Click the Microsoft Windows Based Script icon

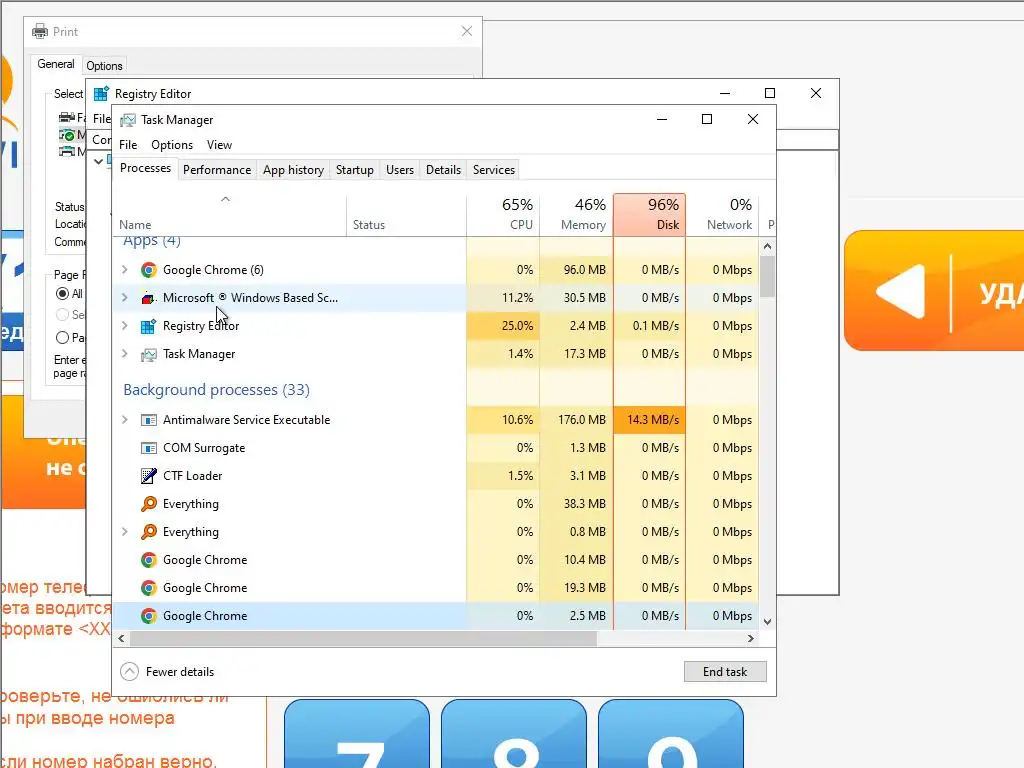pos(149,298)
